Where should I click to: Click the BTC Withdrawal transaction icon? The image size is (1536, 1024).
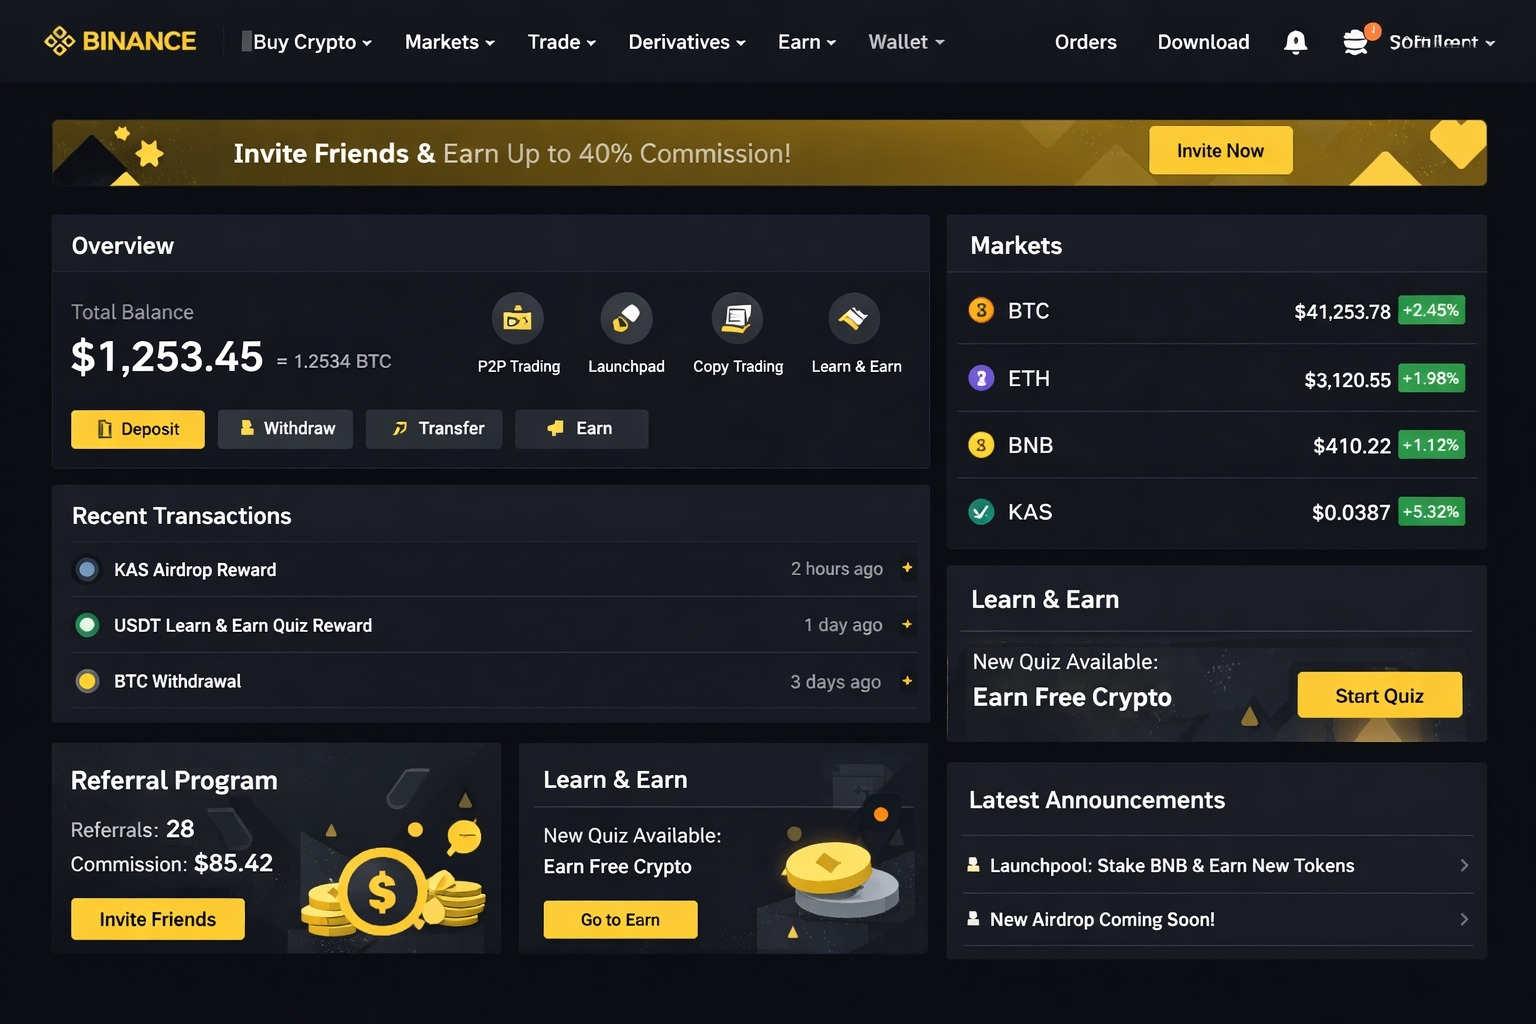coord(87,681)
